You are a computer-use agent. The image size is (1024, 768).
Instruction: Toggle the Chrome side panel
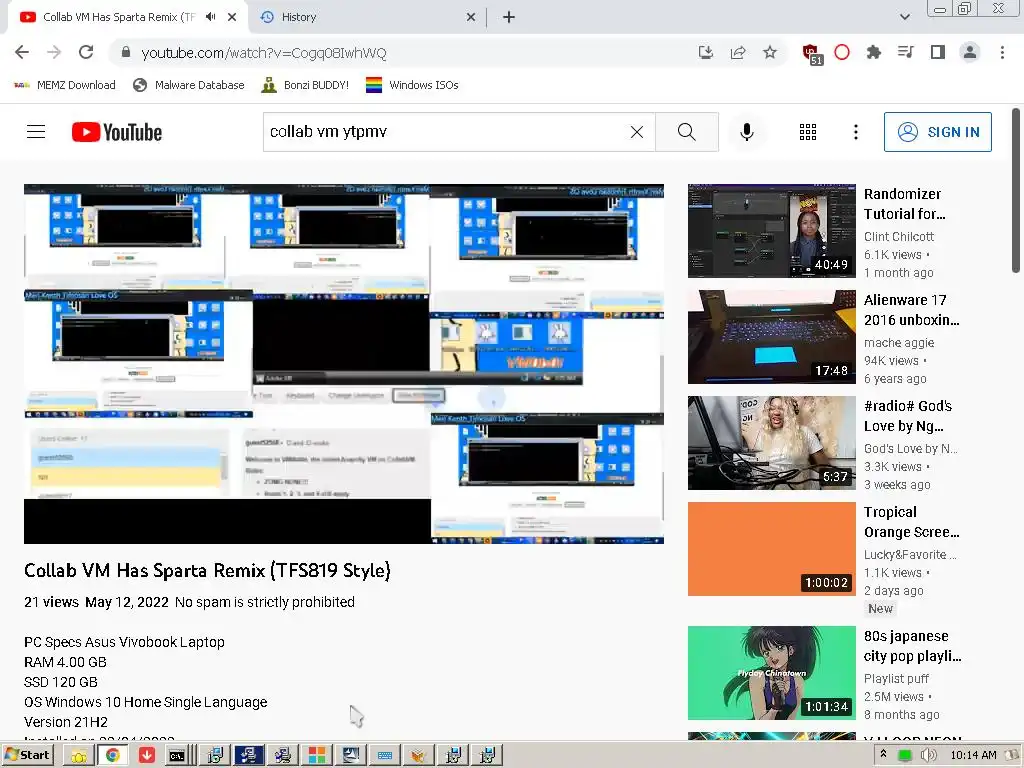938,52
